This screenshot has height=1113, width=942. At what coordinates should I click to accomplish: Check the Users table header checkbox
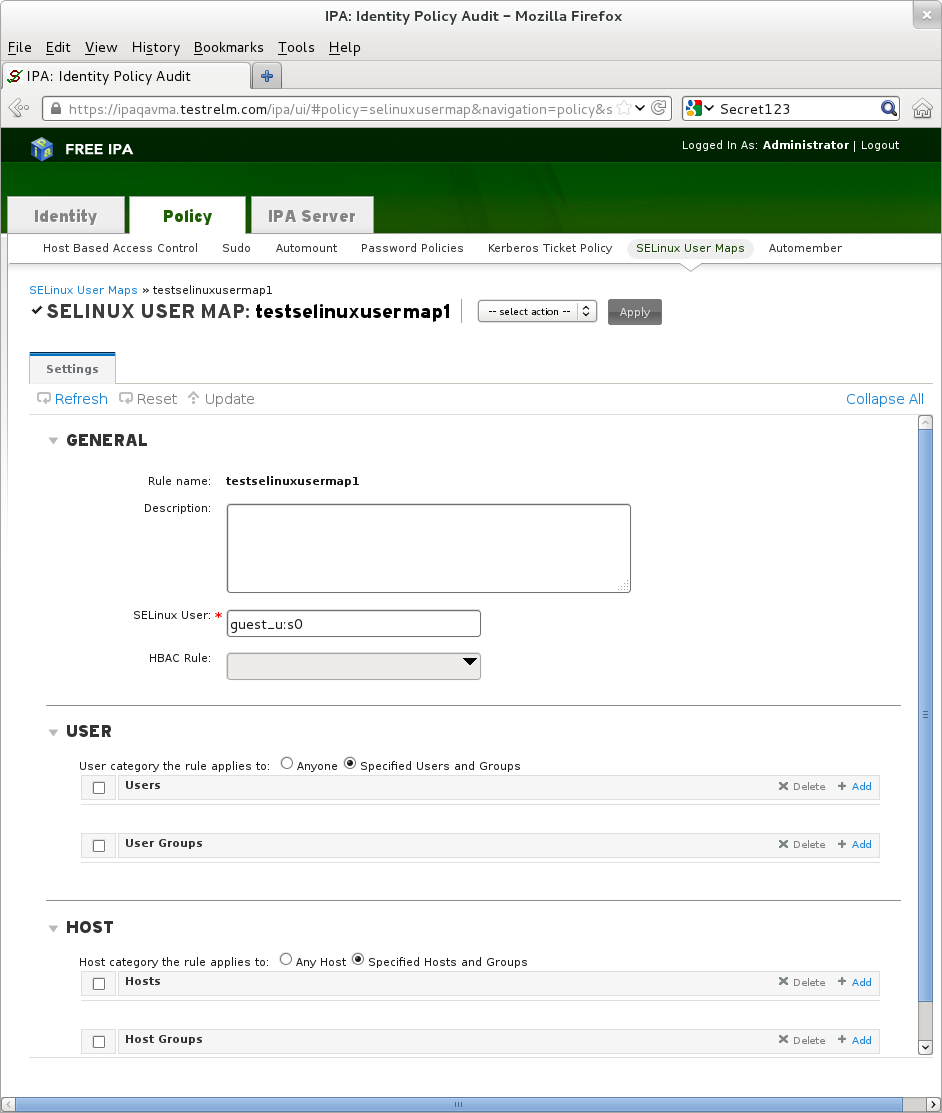click(x=99, y=788)
